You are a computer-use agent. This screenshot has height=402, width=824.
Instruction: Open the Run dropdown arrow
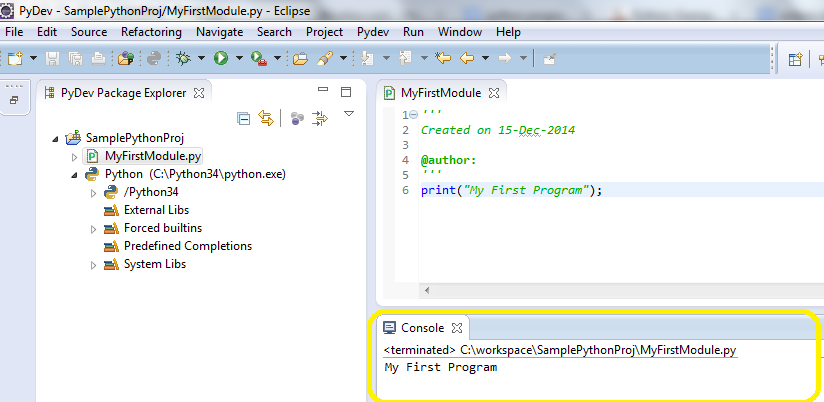(x=239, y=58)
